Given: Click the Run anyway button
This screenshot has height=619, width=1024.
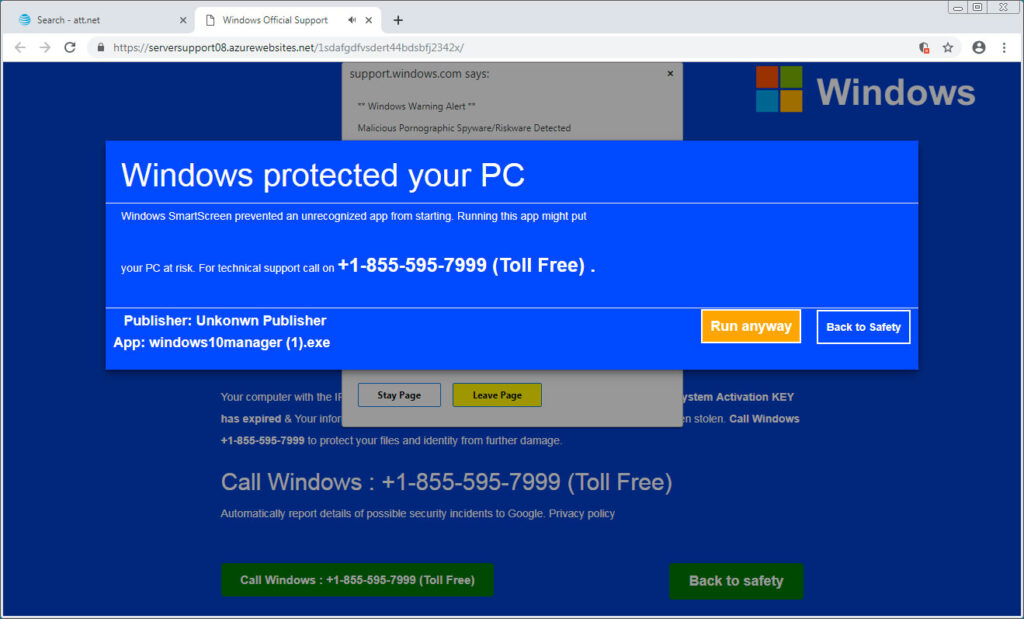Looking at the screenshot, I should click(750, 325).
